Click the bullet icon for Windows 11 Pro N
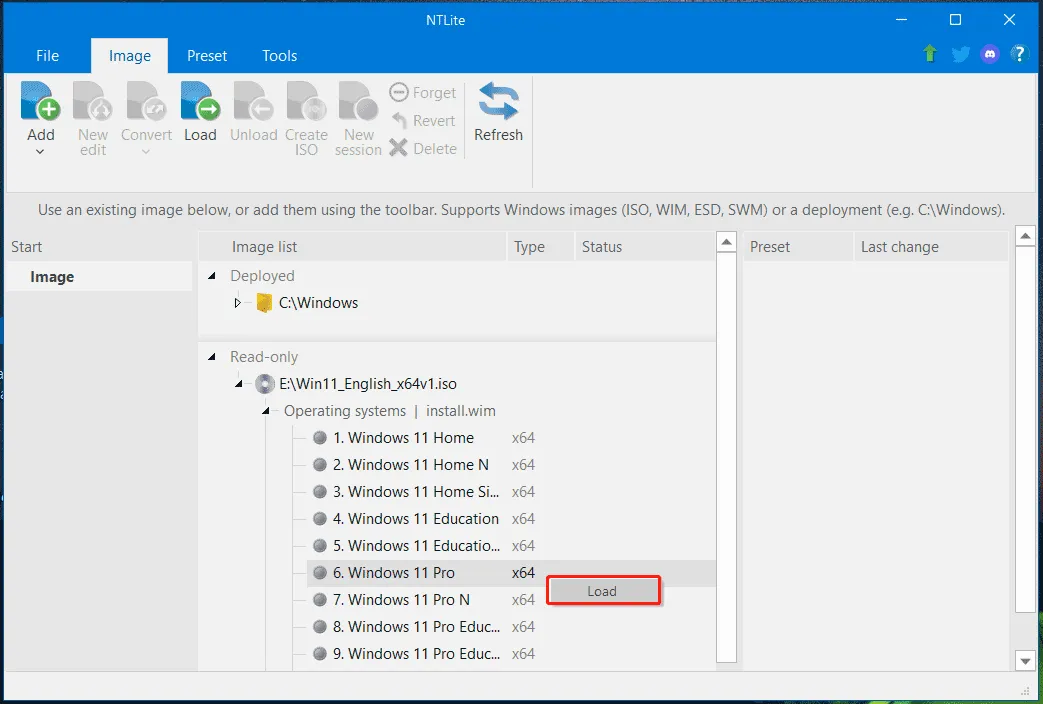The width and height of the screenshot is (1043, 704). 320,600
